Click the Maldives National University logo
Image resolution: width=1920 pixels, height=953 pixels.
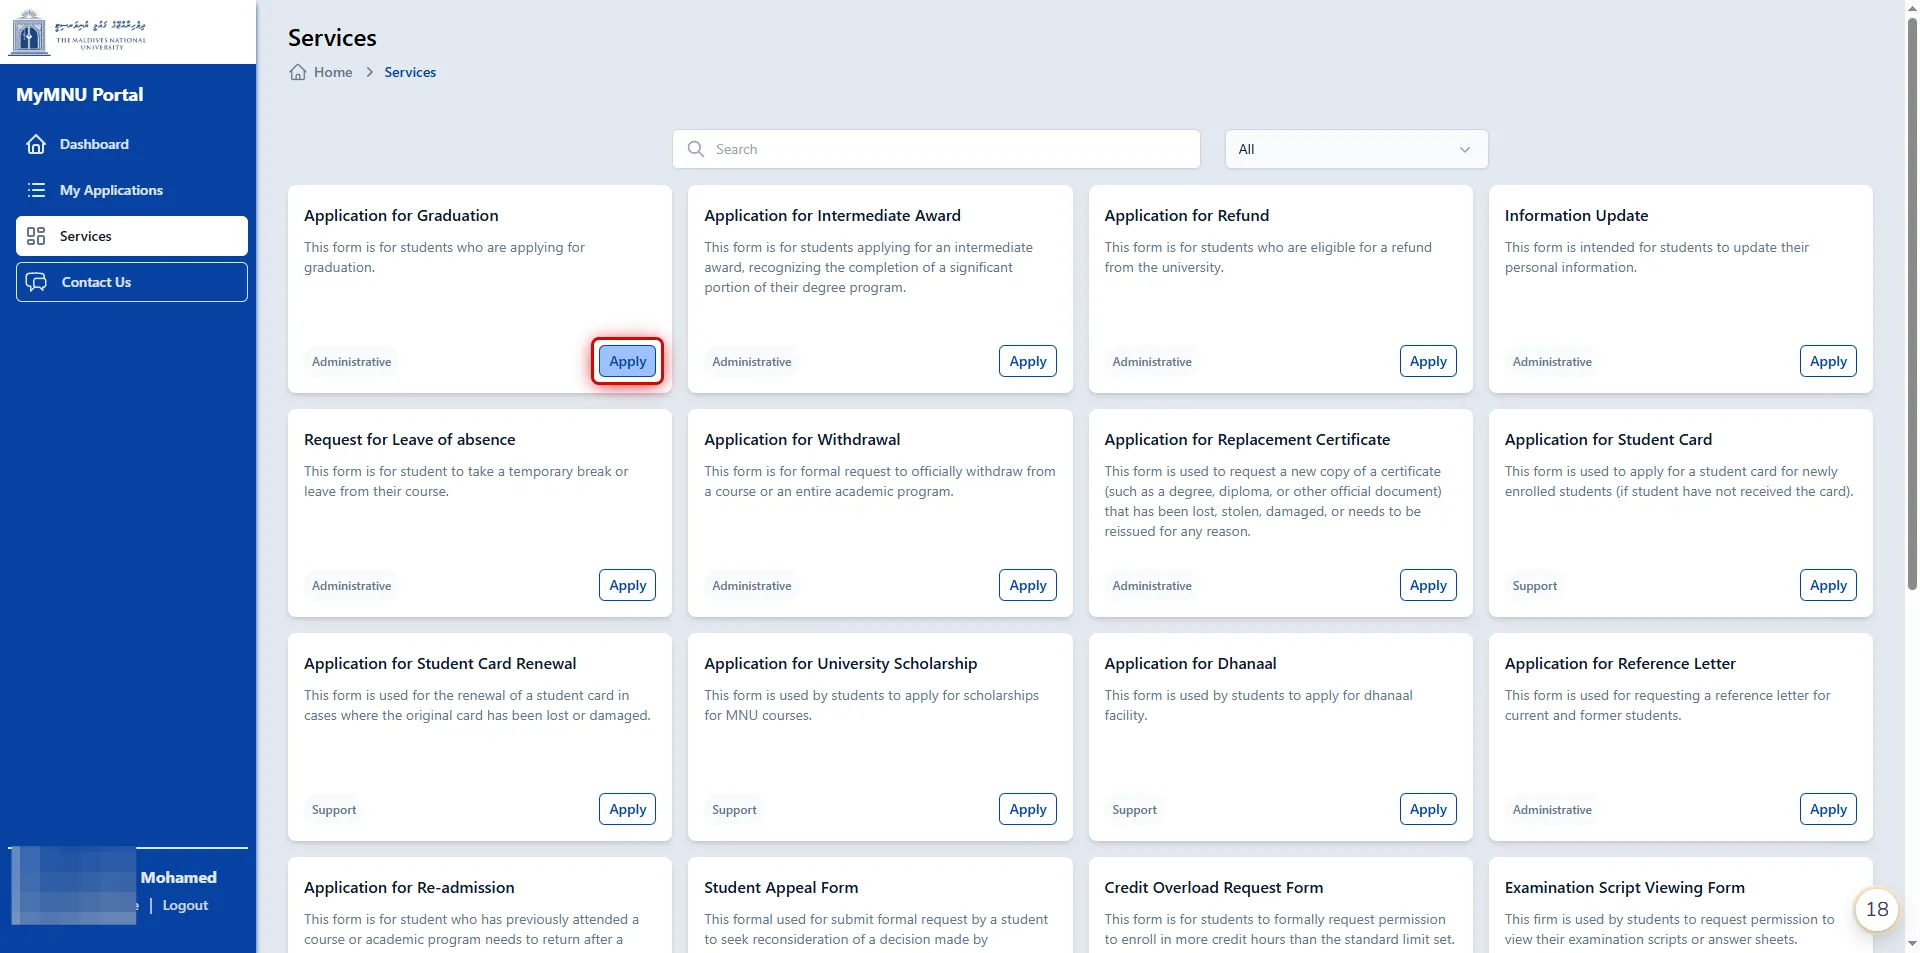(78, 32)
